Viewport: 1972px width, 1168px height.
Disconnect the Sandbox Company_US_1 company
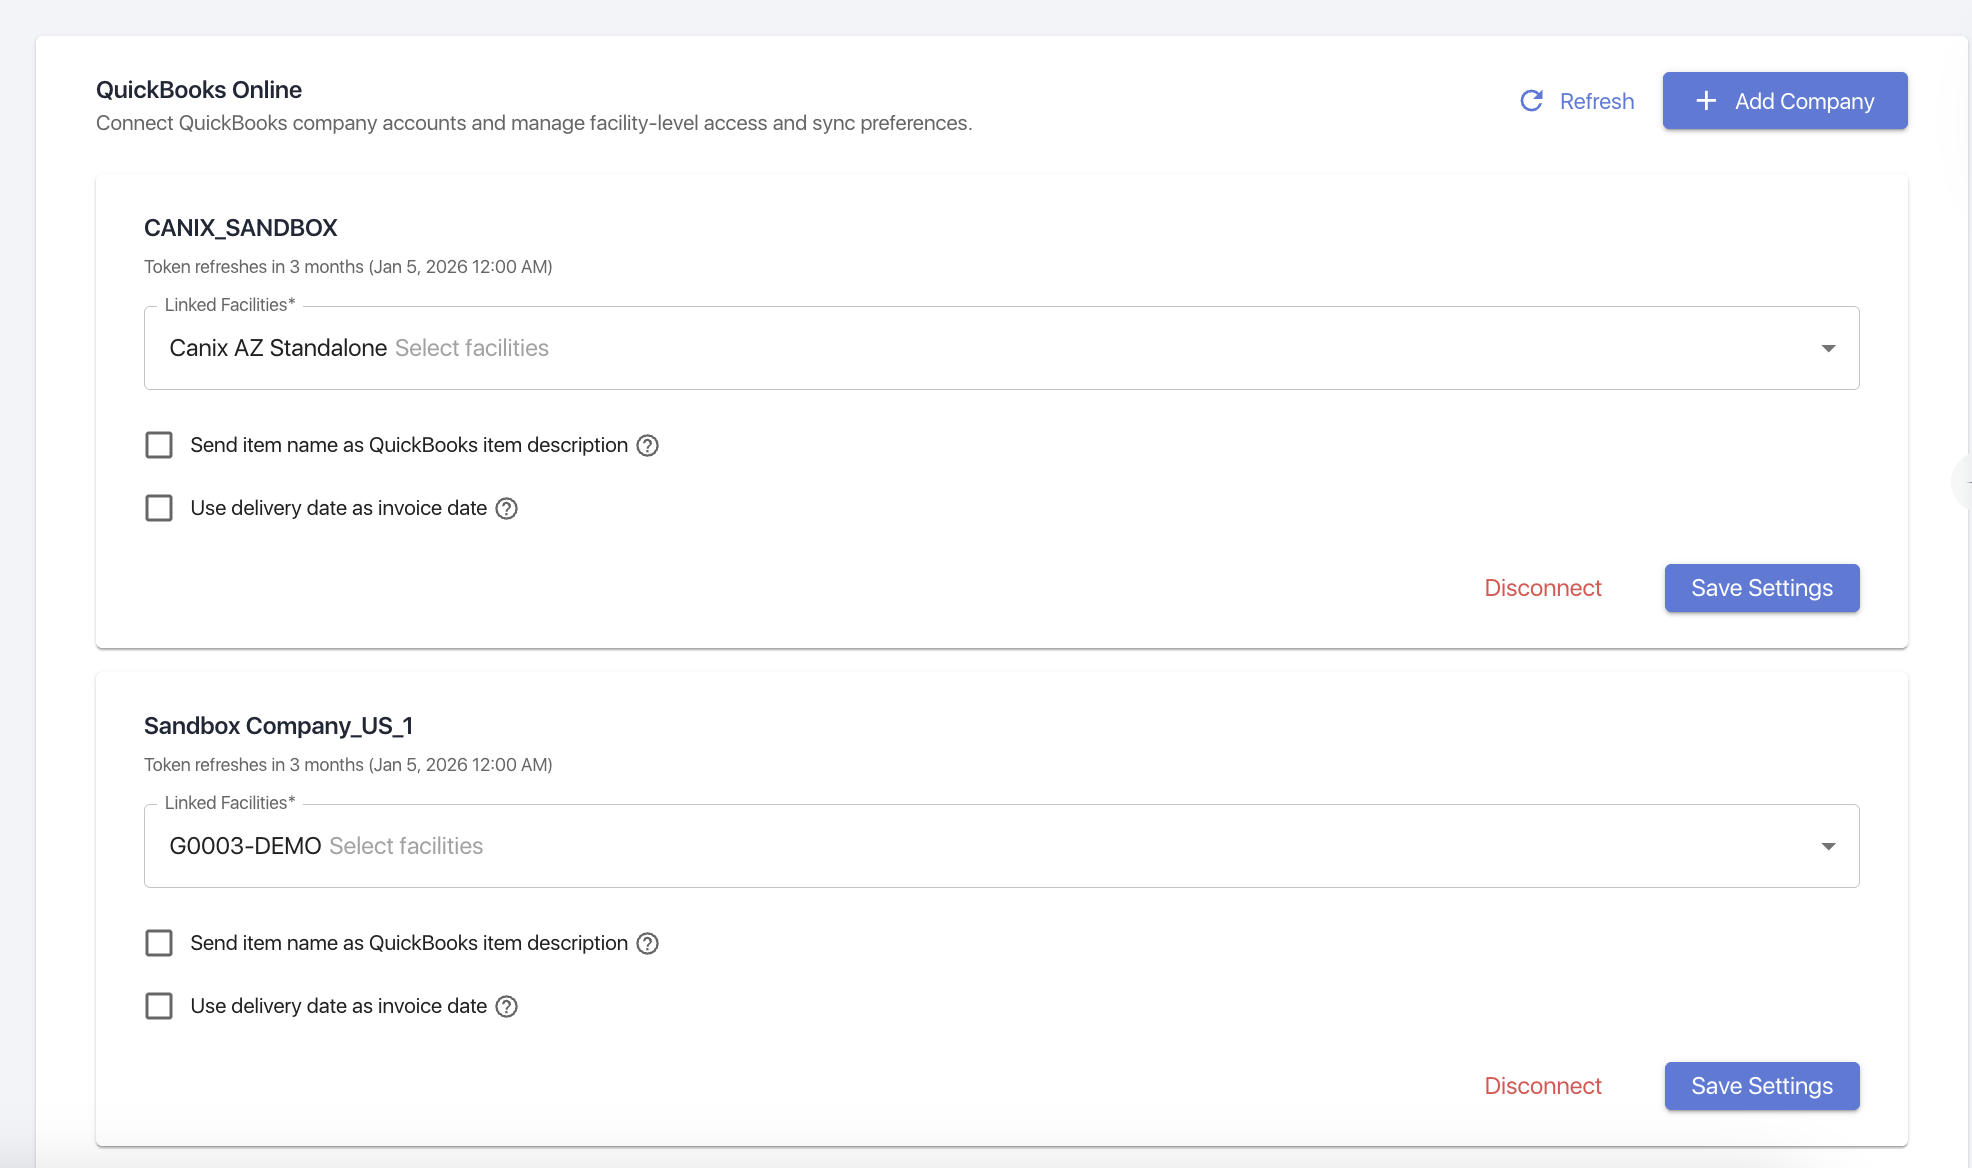pos(1542,1086)
